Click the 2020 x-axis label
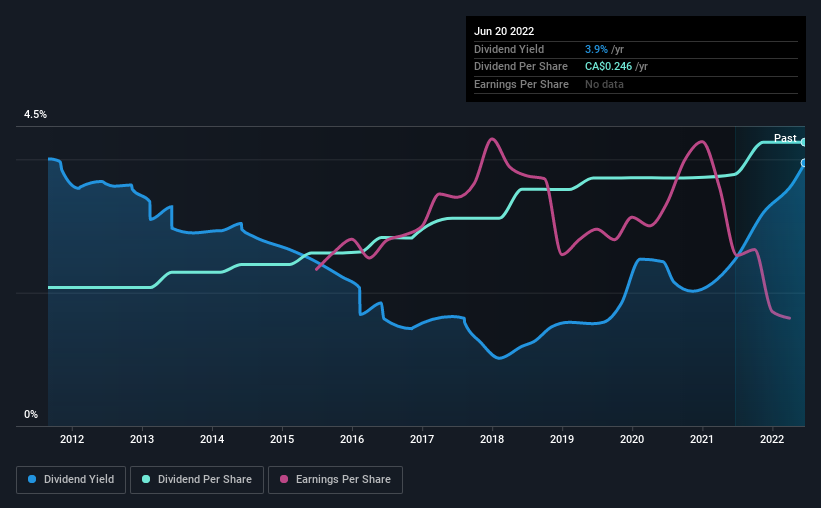This screenshot has height=508, width=821. tap(632, 439)
